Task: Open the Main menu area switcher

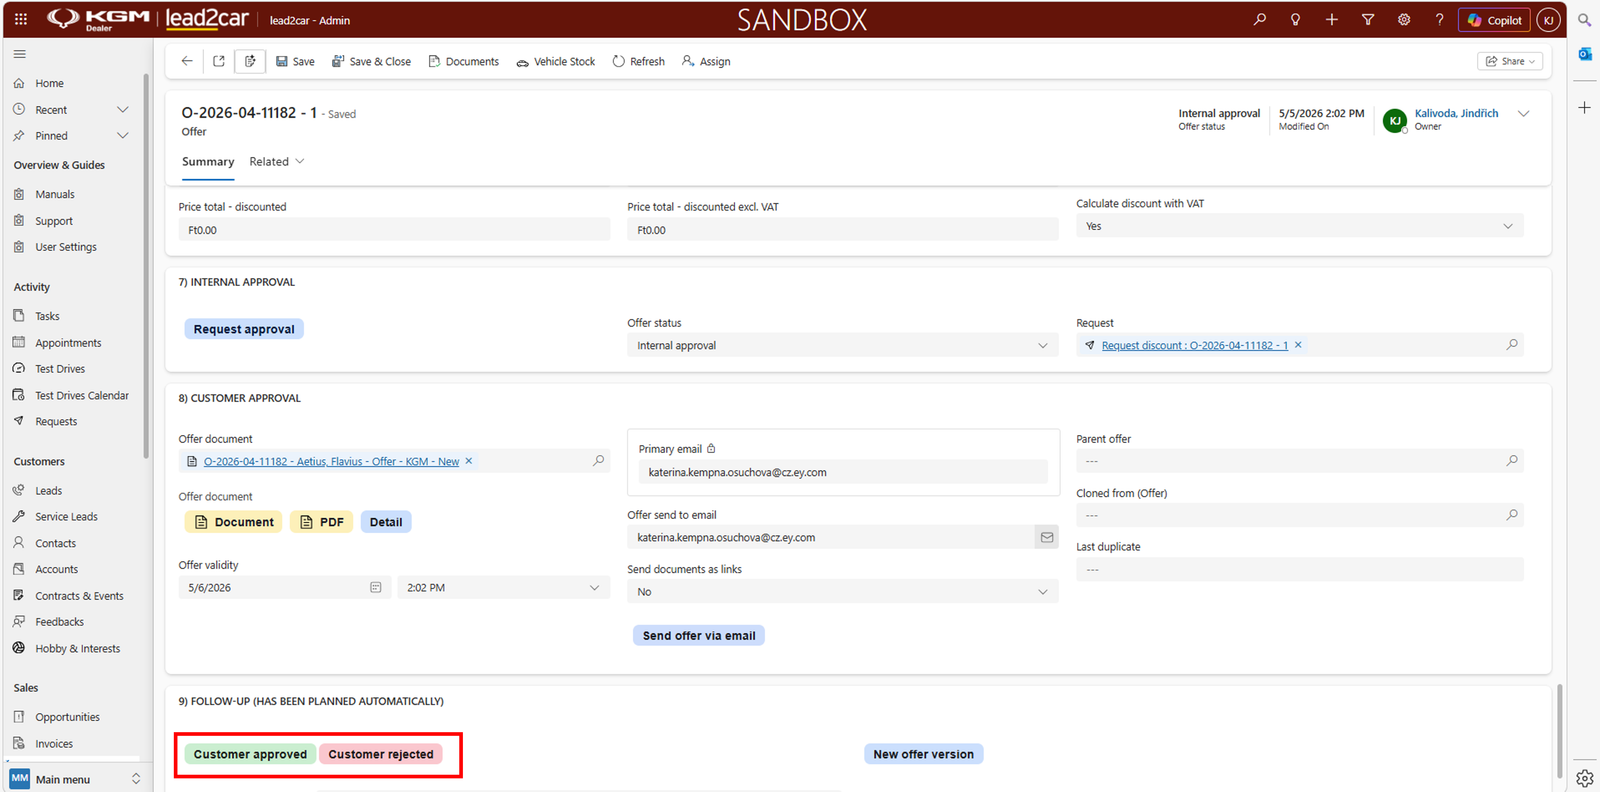Action: 76,779
